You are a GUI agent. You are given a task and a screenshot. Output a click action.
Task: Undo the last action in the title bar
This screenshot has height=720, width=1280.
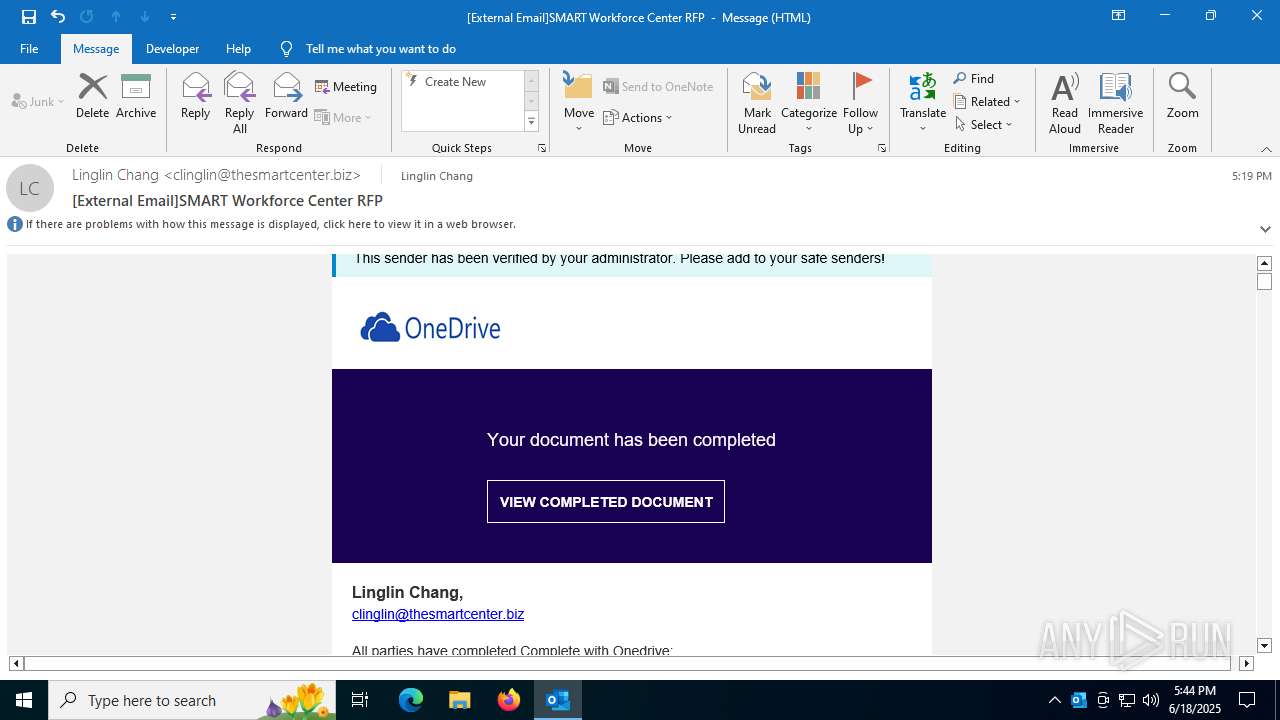(58, 17)
